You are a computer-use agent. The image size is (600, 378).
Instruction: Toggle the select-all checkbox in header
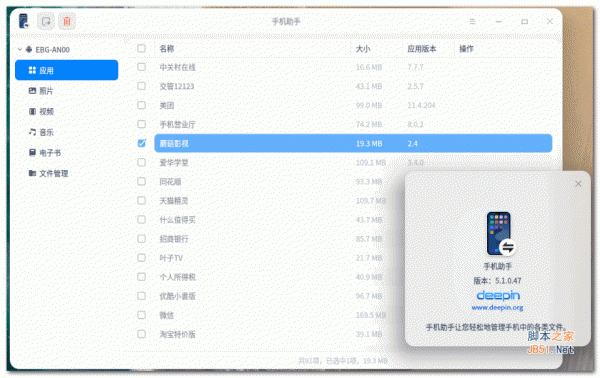pos(142,48)
